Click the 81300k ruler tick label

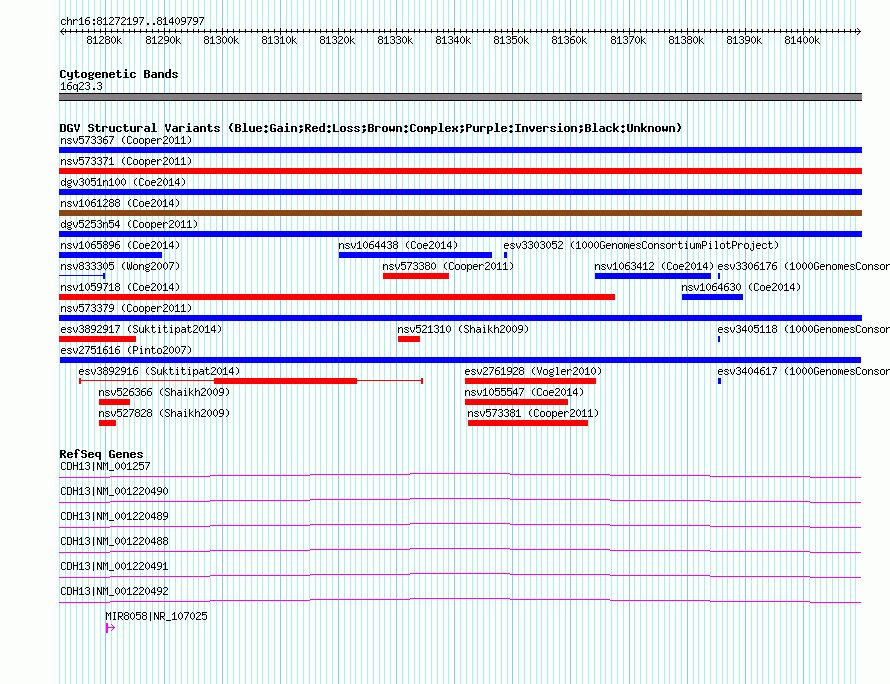tap(221, 40)
